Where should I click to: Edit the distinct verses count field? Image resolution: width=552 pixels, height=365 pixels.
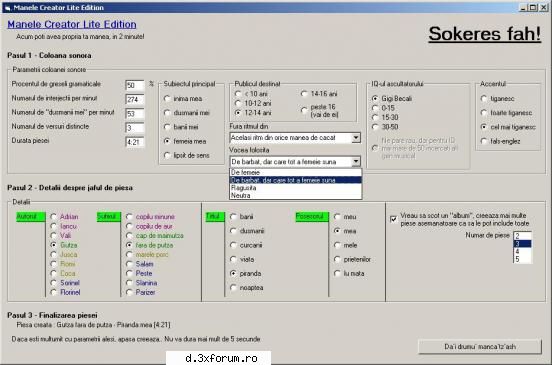click(135, 127)
